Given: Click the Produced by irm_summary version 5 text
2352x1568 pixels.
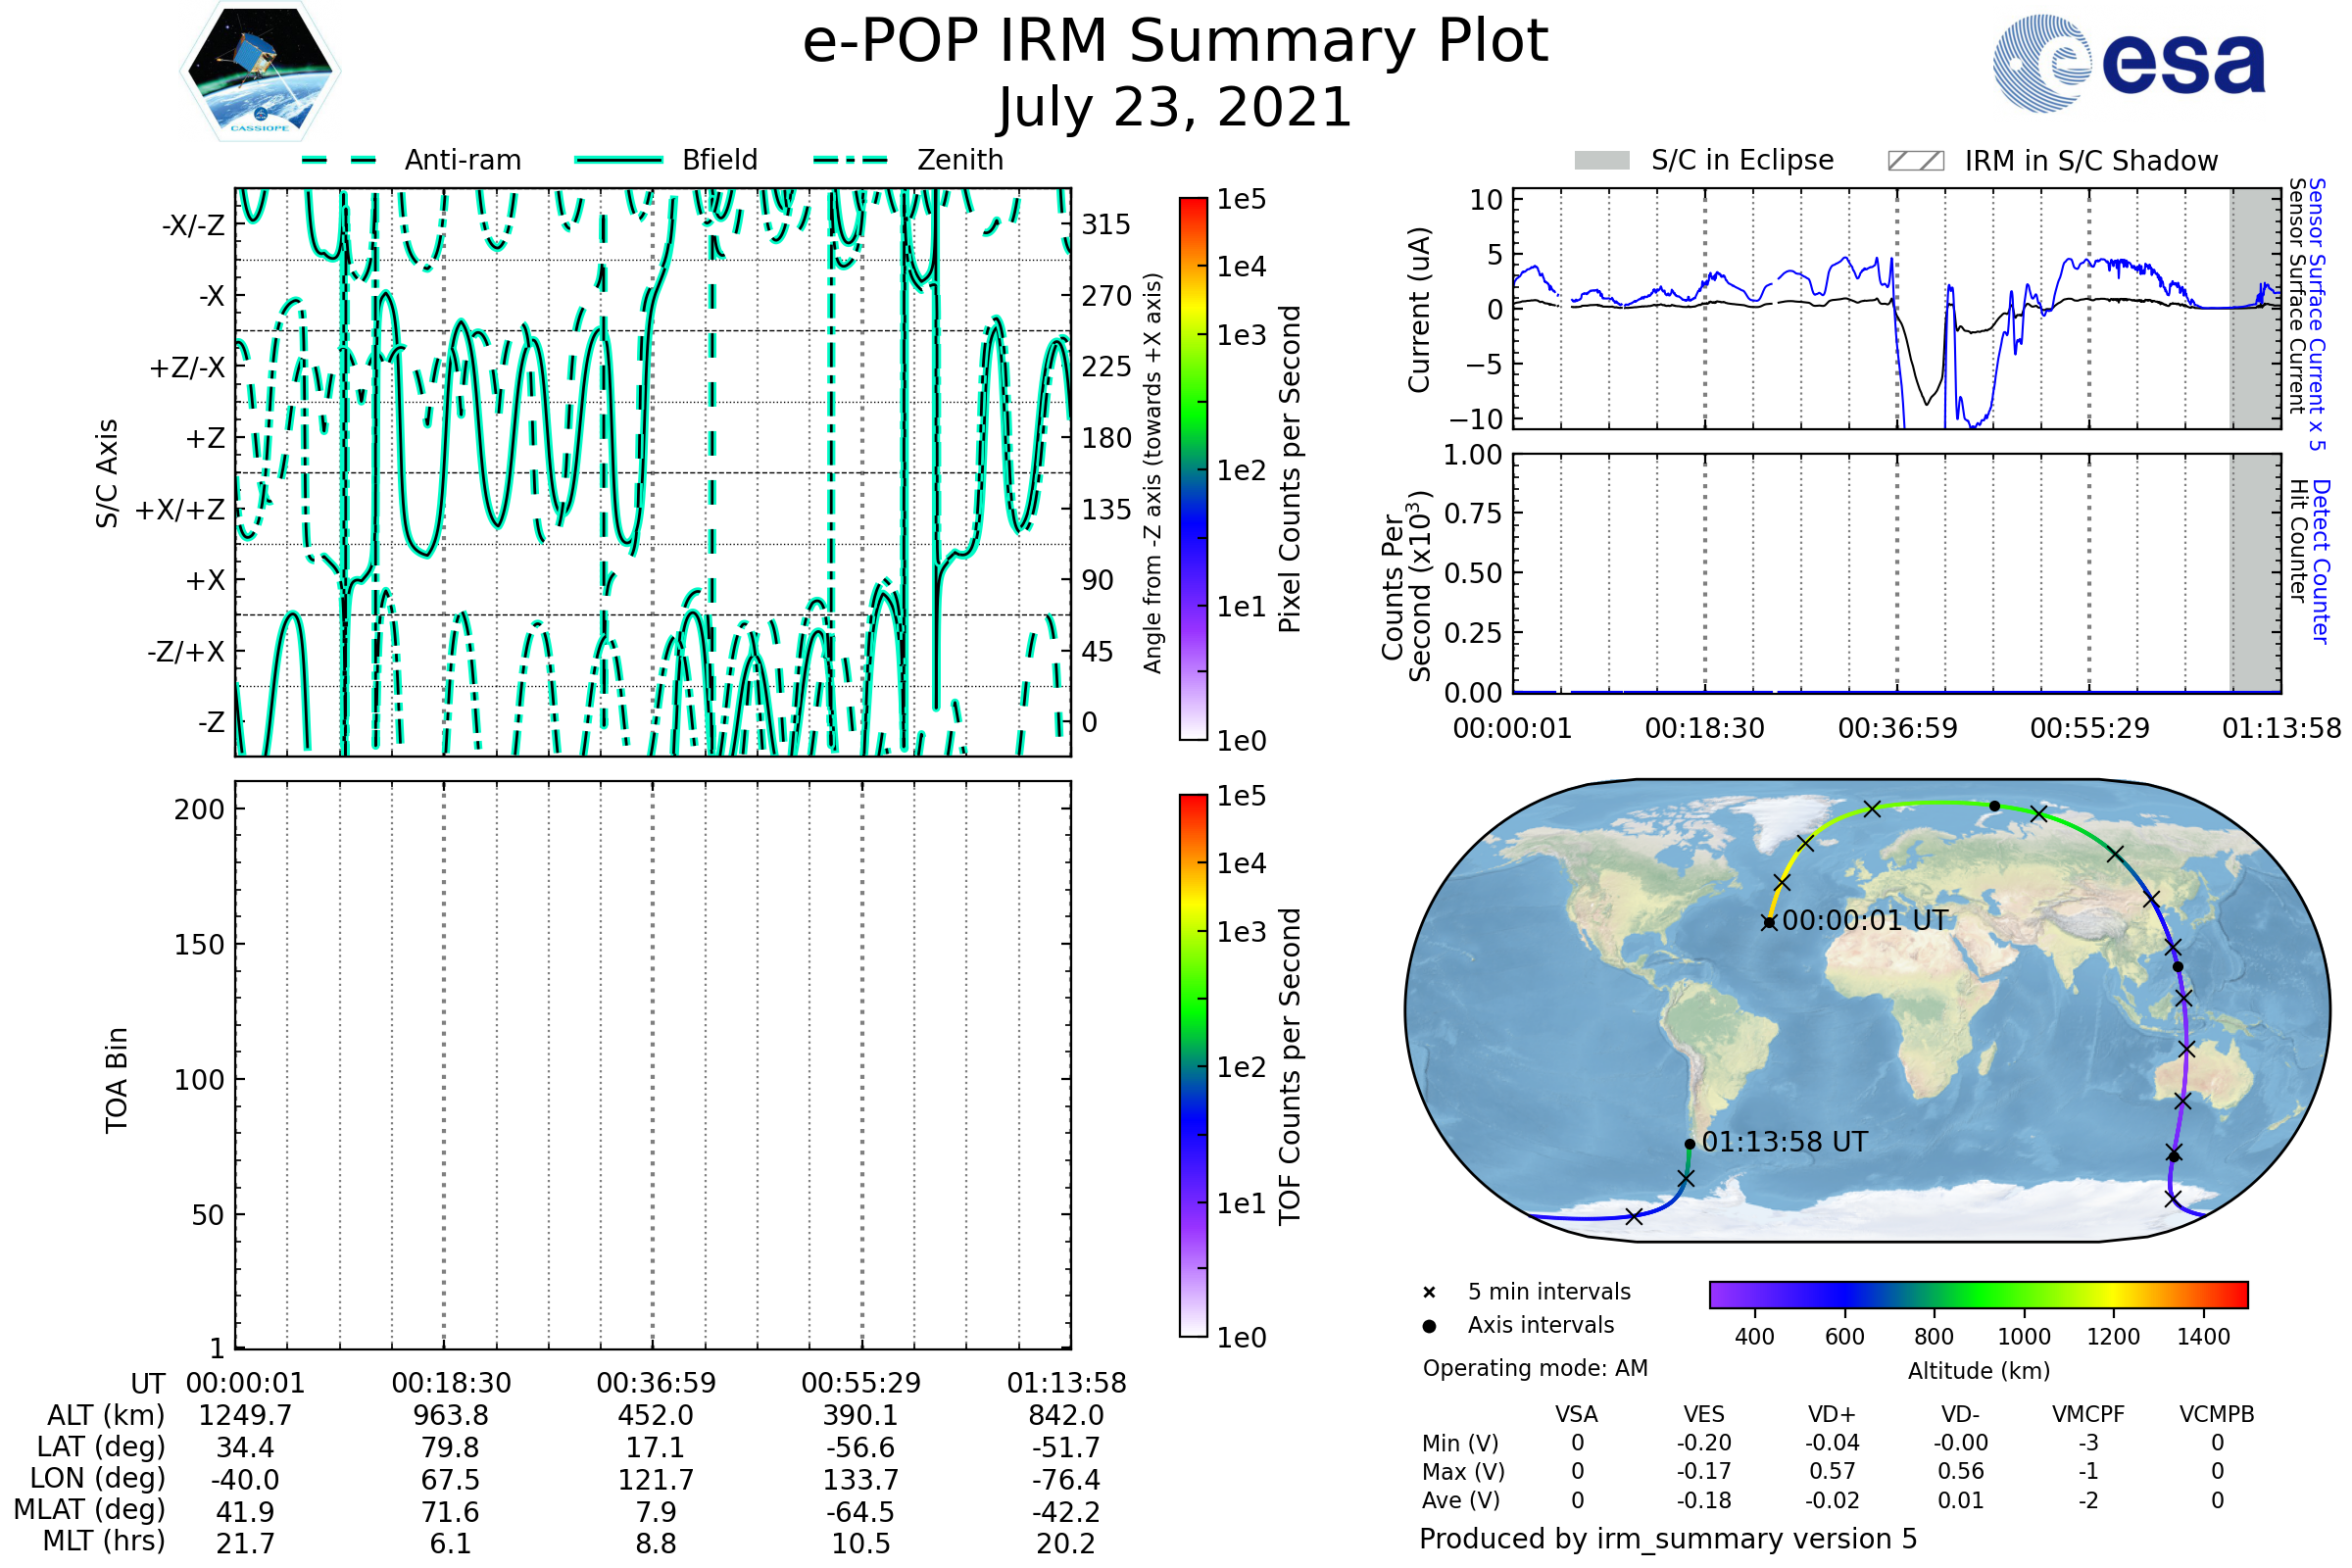Looking at the screenshot, I should (x=1668, y=1539).
